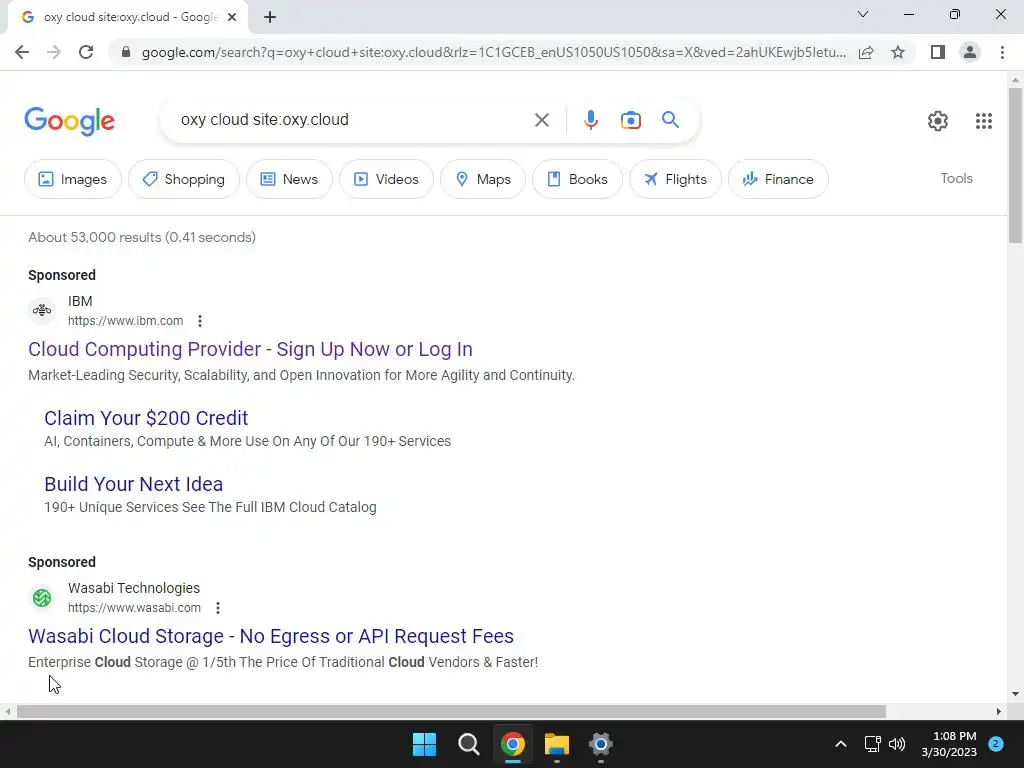Go back to the previous page

coord(22,52)
